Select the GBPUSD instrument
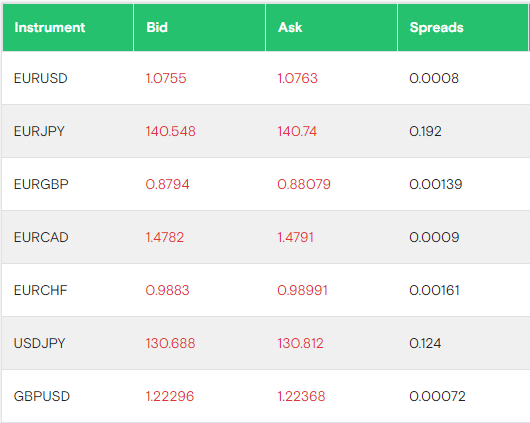This screenshot has height=423, width=530. [x=42, y=396]
